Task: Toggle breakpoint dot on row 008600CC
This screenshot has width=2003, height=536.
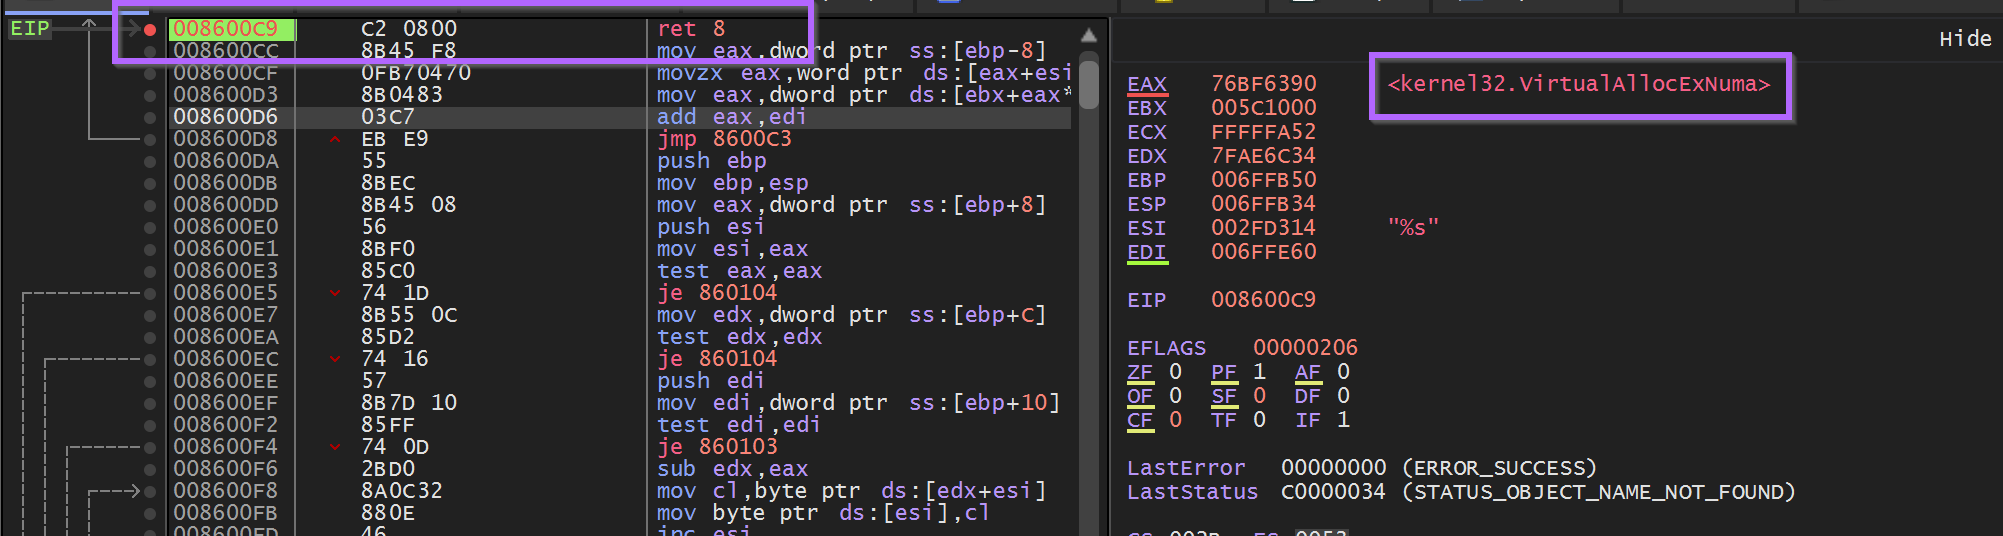Action: click(150, 51)
